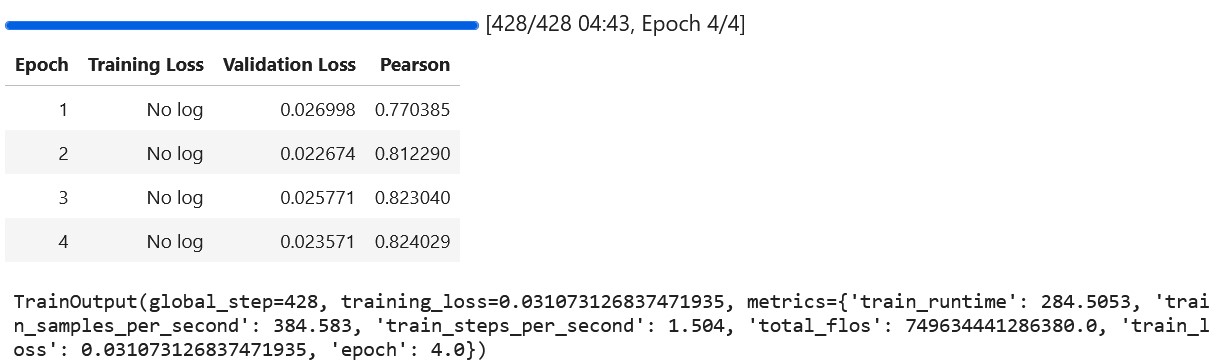Click validation loss value 0.023571
This screenshot has width=1218, height=361.
coord(318,242)
